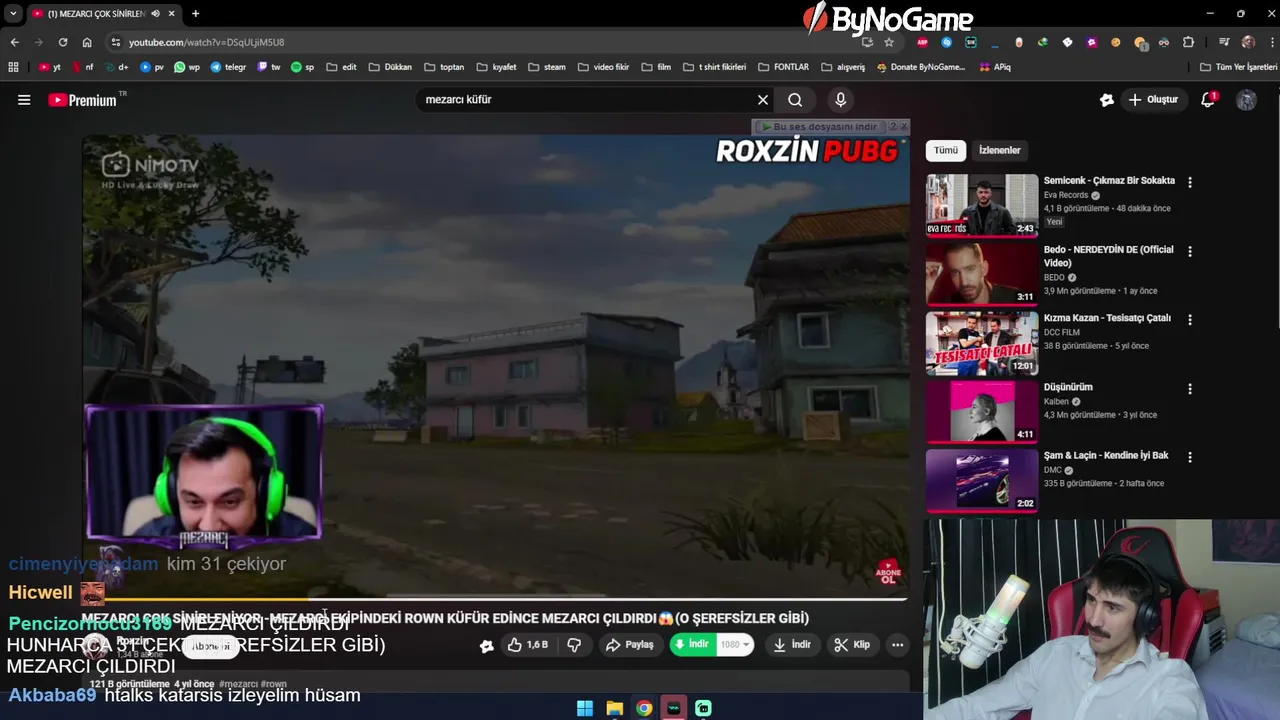Click the video player frame

[496, 368]
